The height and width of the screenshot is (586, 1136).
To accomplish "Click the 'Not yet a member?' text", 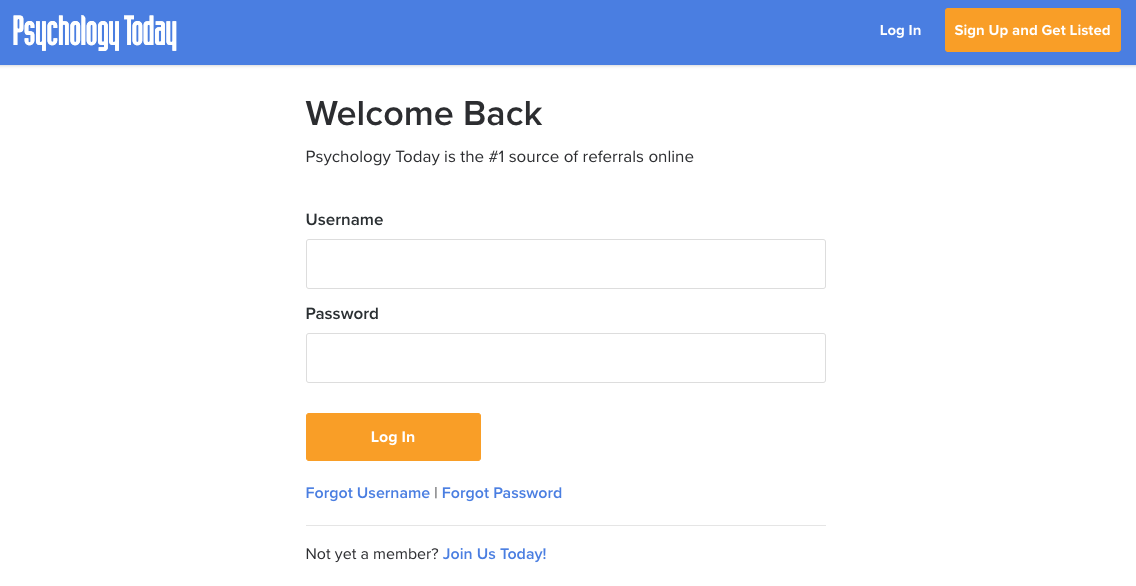I will 372,553.
